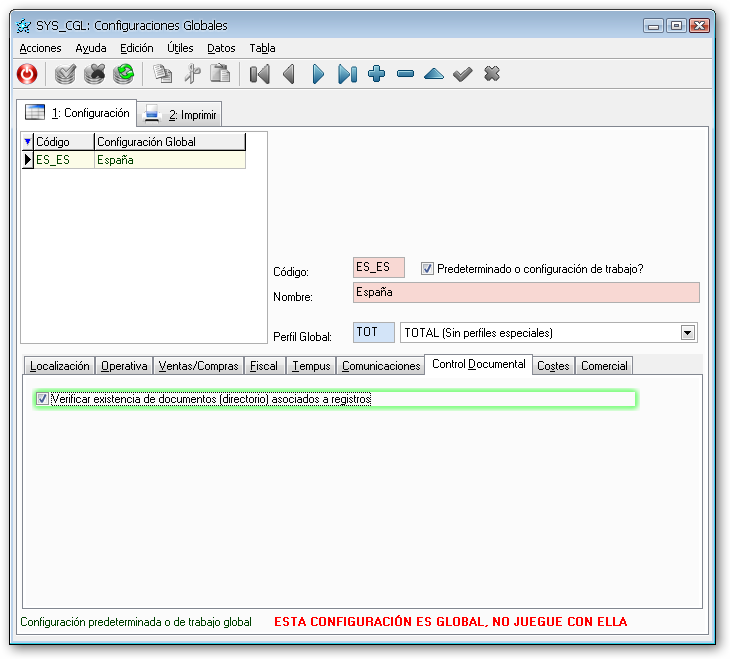Open the Datos menu
The image size is (730, 659).
tap(221, 48)
